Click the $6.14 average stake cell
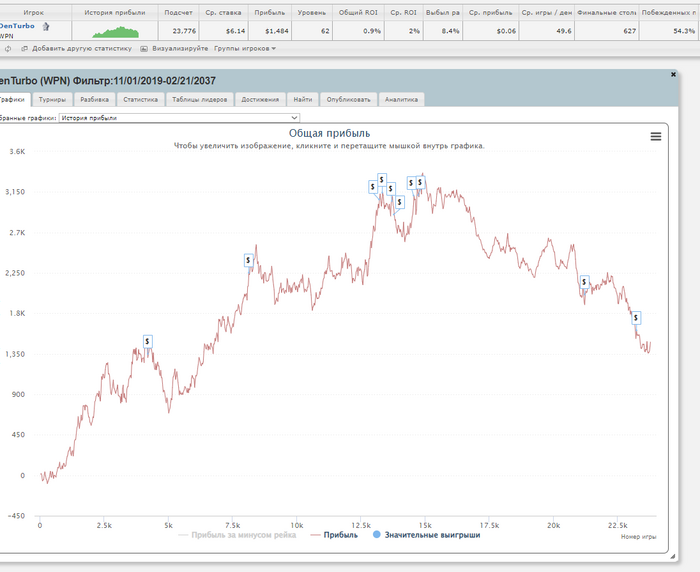 click(223, 31)
